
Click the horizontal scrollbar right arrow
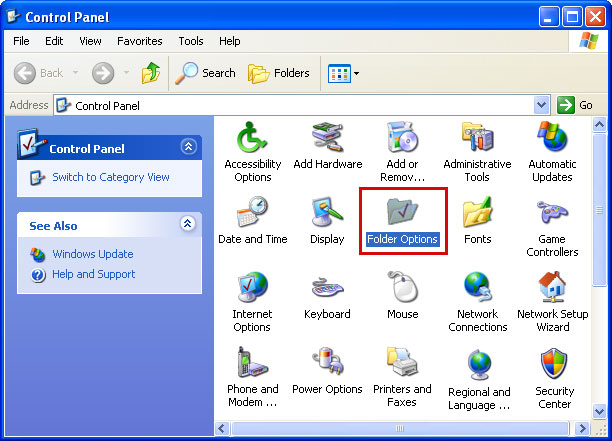coord(582,429)
